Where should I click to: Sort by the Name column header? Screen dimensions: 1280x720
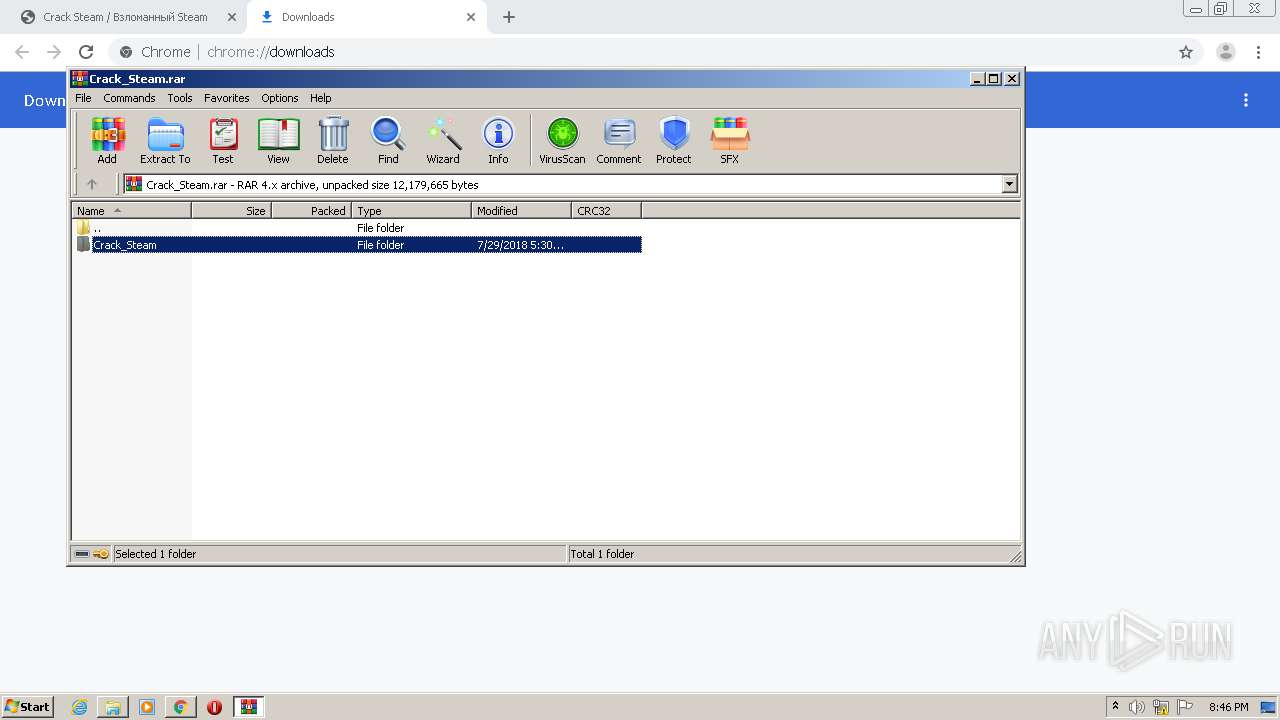[131, 210]
